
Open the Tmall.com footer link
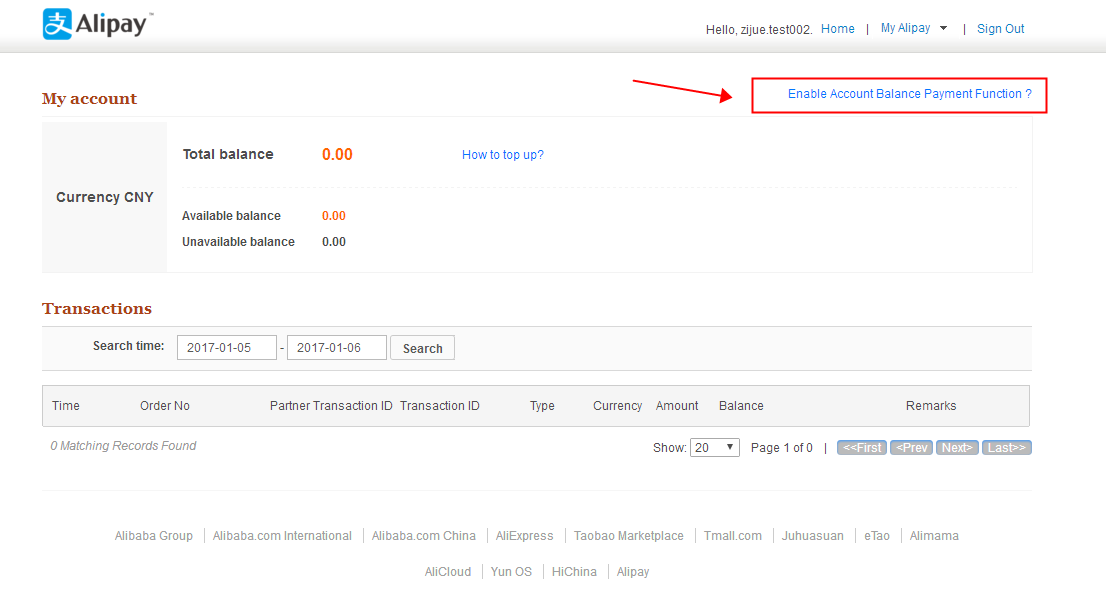pyautogui.click(x=732, y=536)
